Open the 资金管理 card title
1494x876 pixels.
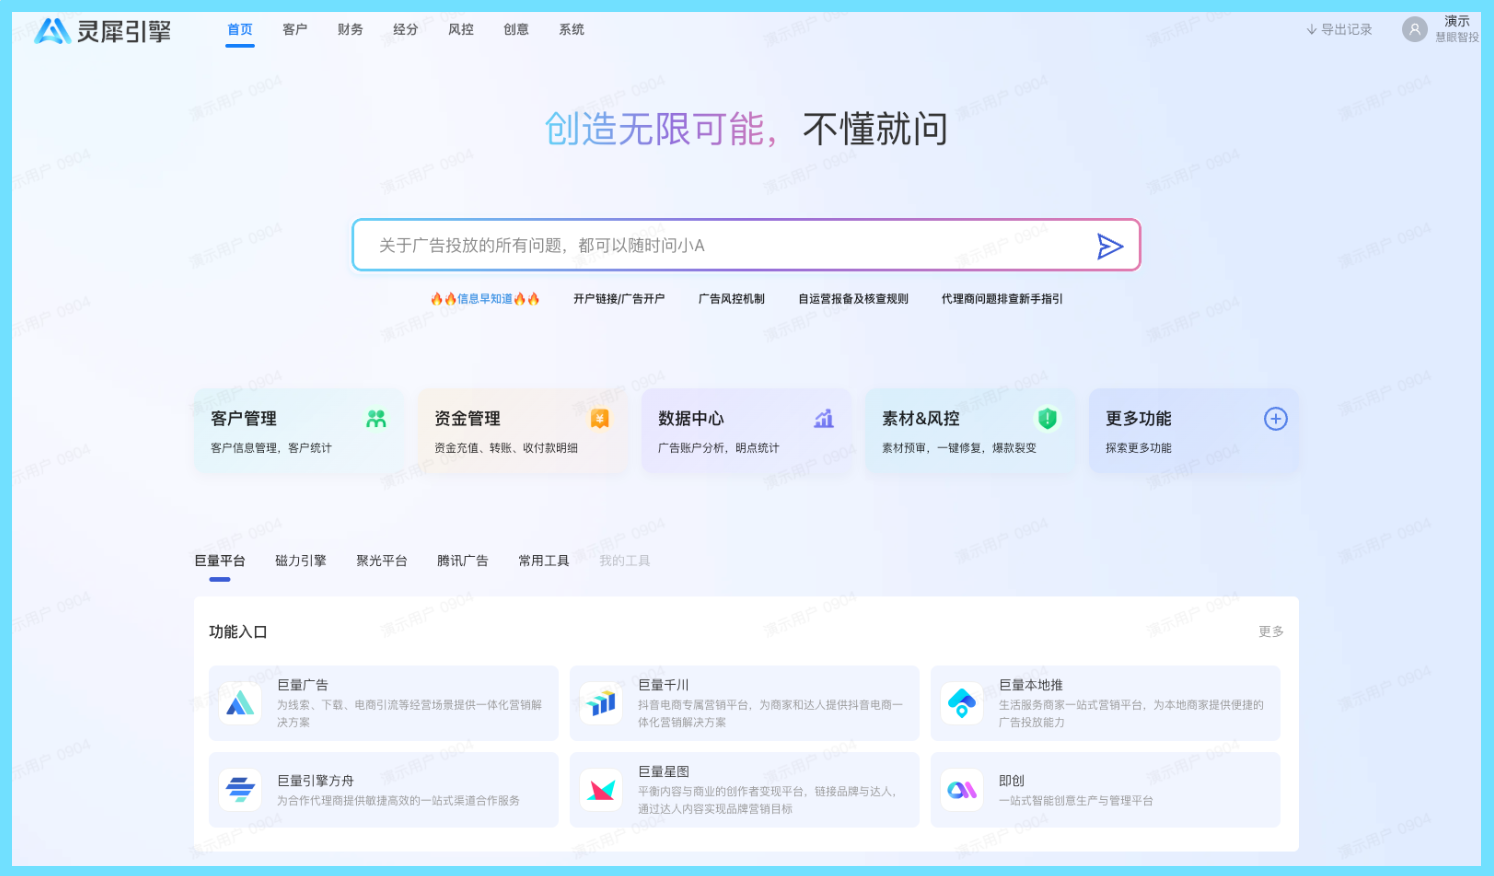pos(467,419)
